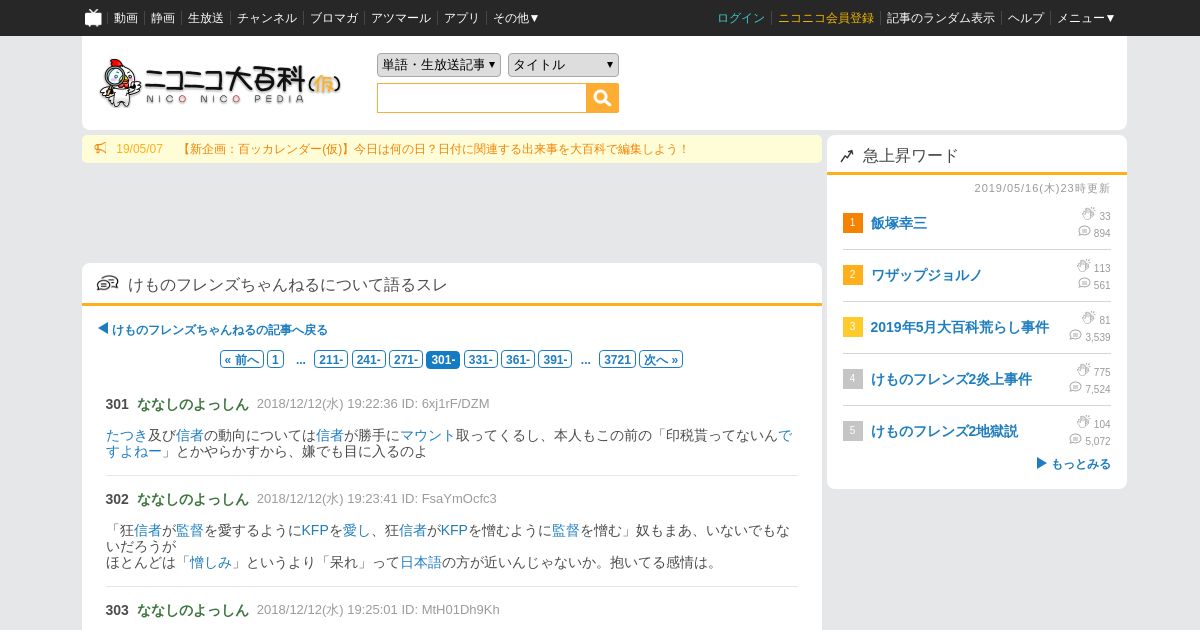The width and height of the screenshot is (1200, 630).
Task: Click the Nico Nico Pedia logo
Action: pyautogui.click(x=221, y=83)
